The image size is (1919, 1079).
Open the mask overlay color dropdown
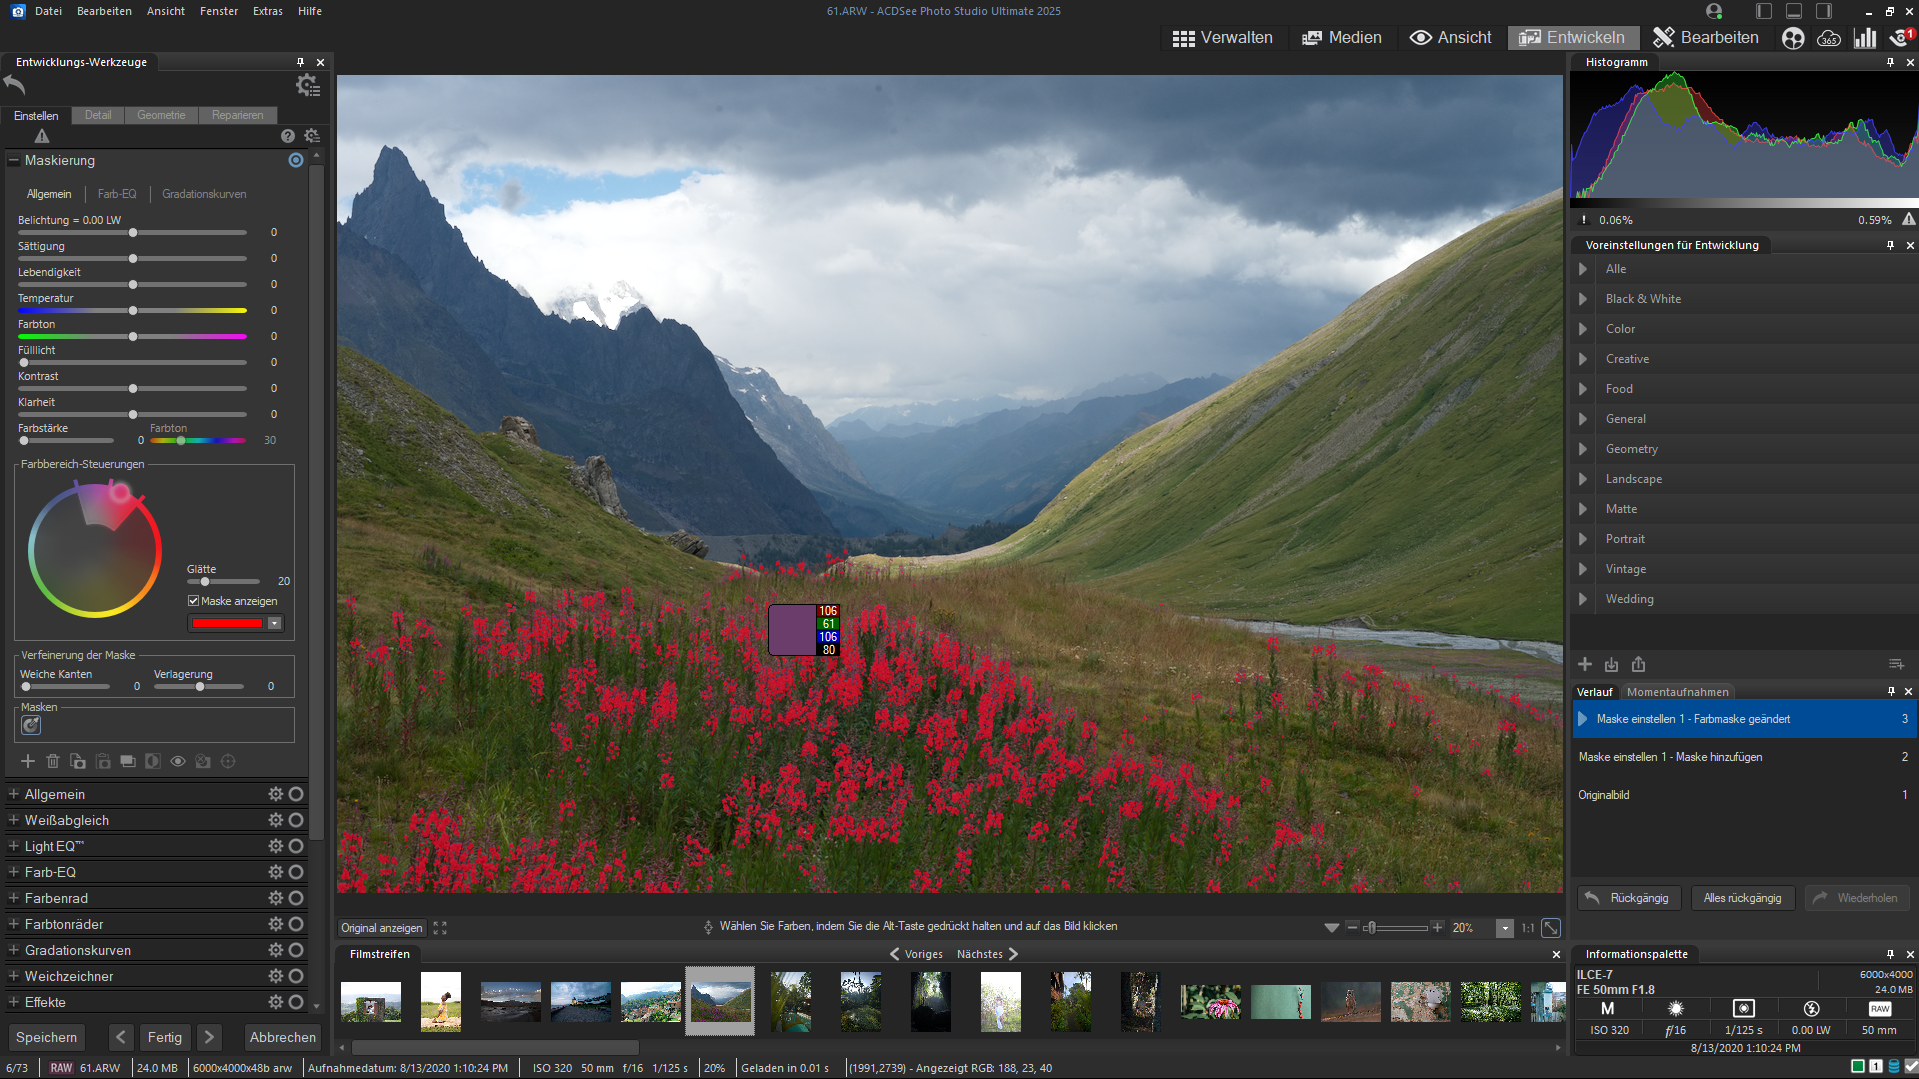point(274,623)
